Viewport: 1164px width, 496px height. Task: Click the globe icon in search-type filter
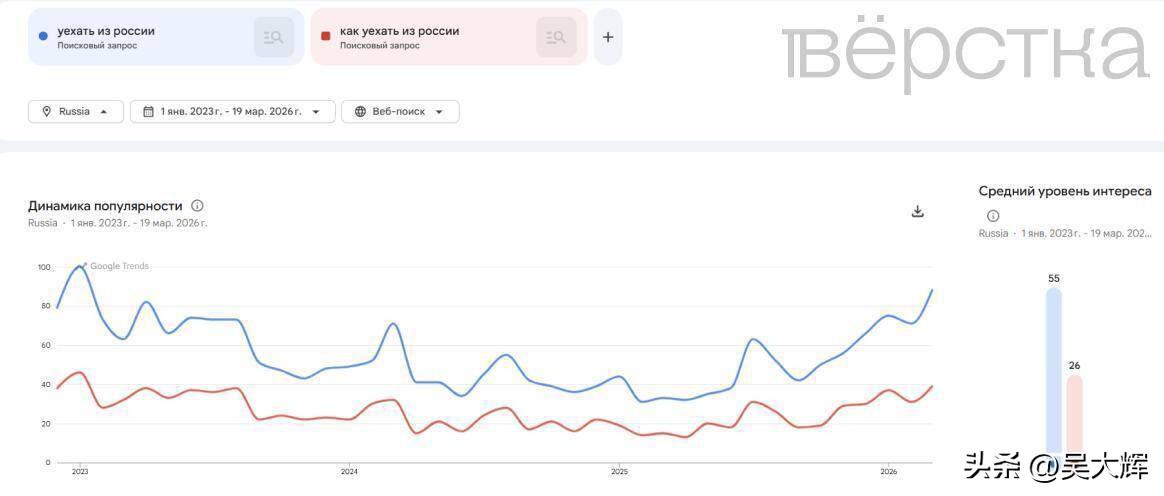click(x=360, y=112)
